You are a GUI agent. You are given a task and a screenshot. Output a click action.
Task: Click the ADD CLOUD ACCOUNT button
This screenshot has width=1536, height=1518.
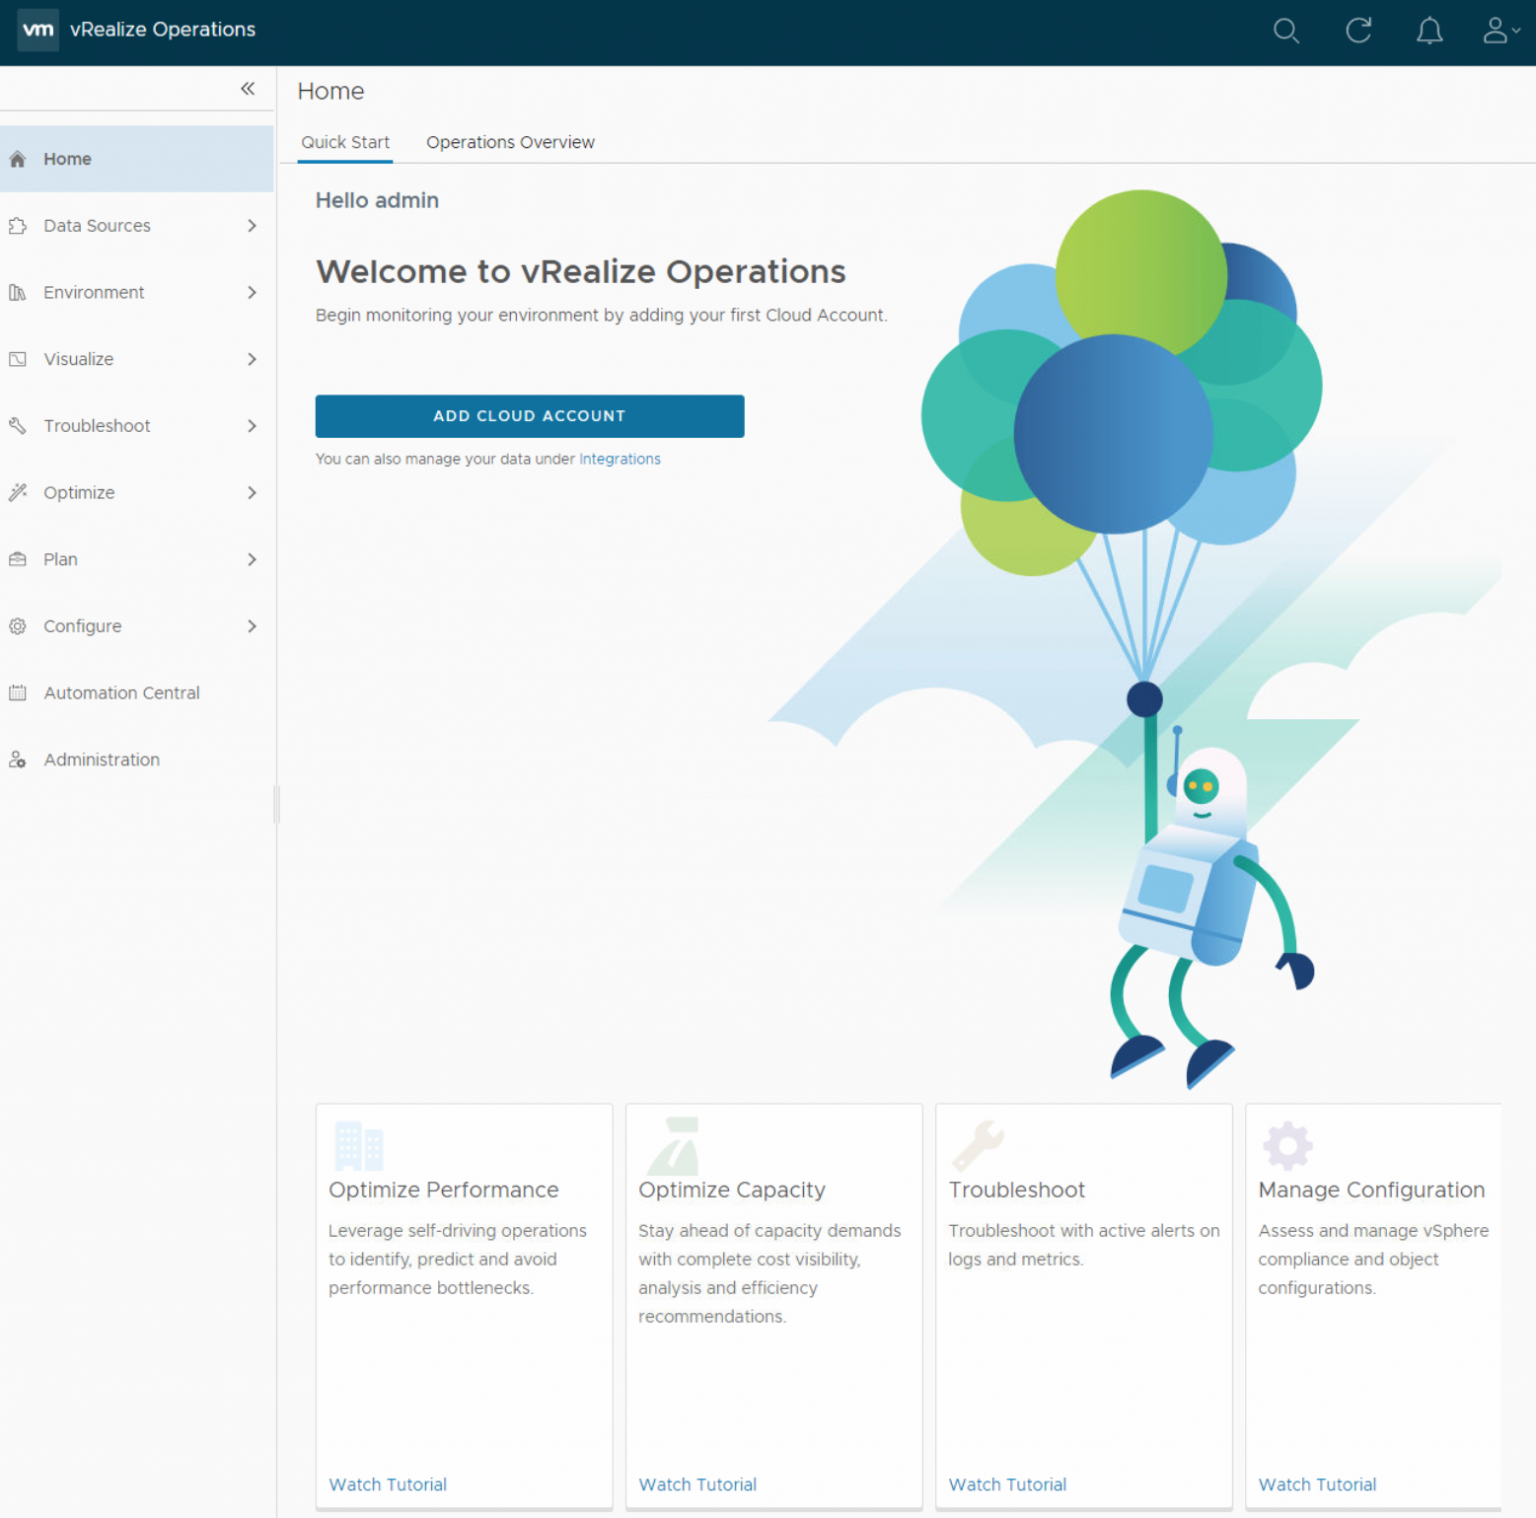(x=529, y=416)
